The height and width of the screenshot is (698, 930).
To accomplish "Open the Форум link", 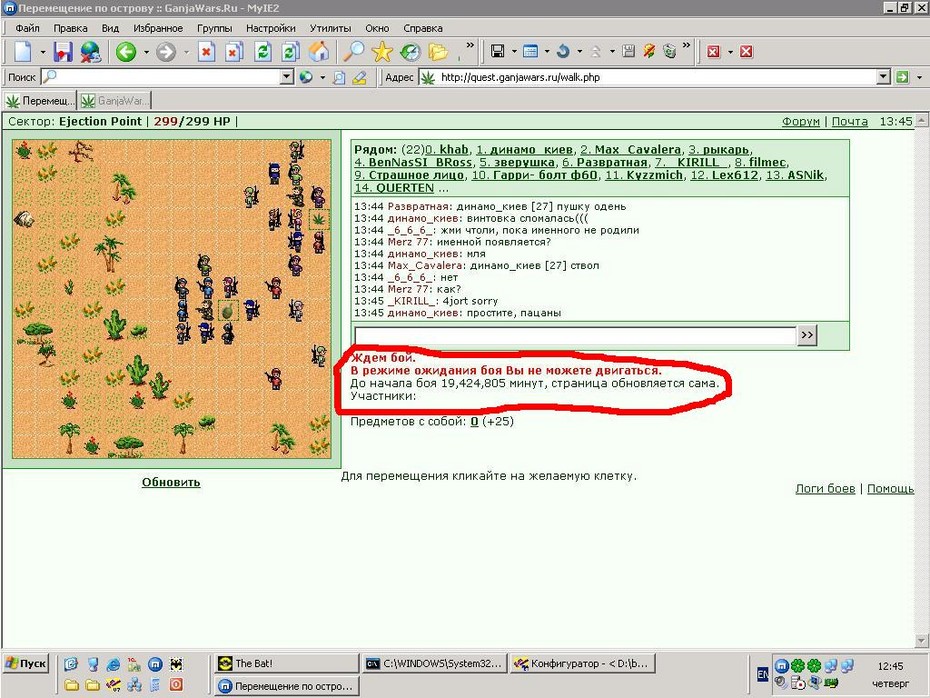I will pyautogui.click(x=801, y=122).
